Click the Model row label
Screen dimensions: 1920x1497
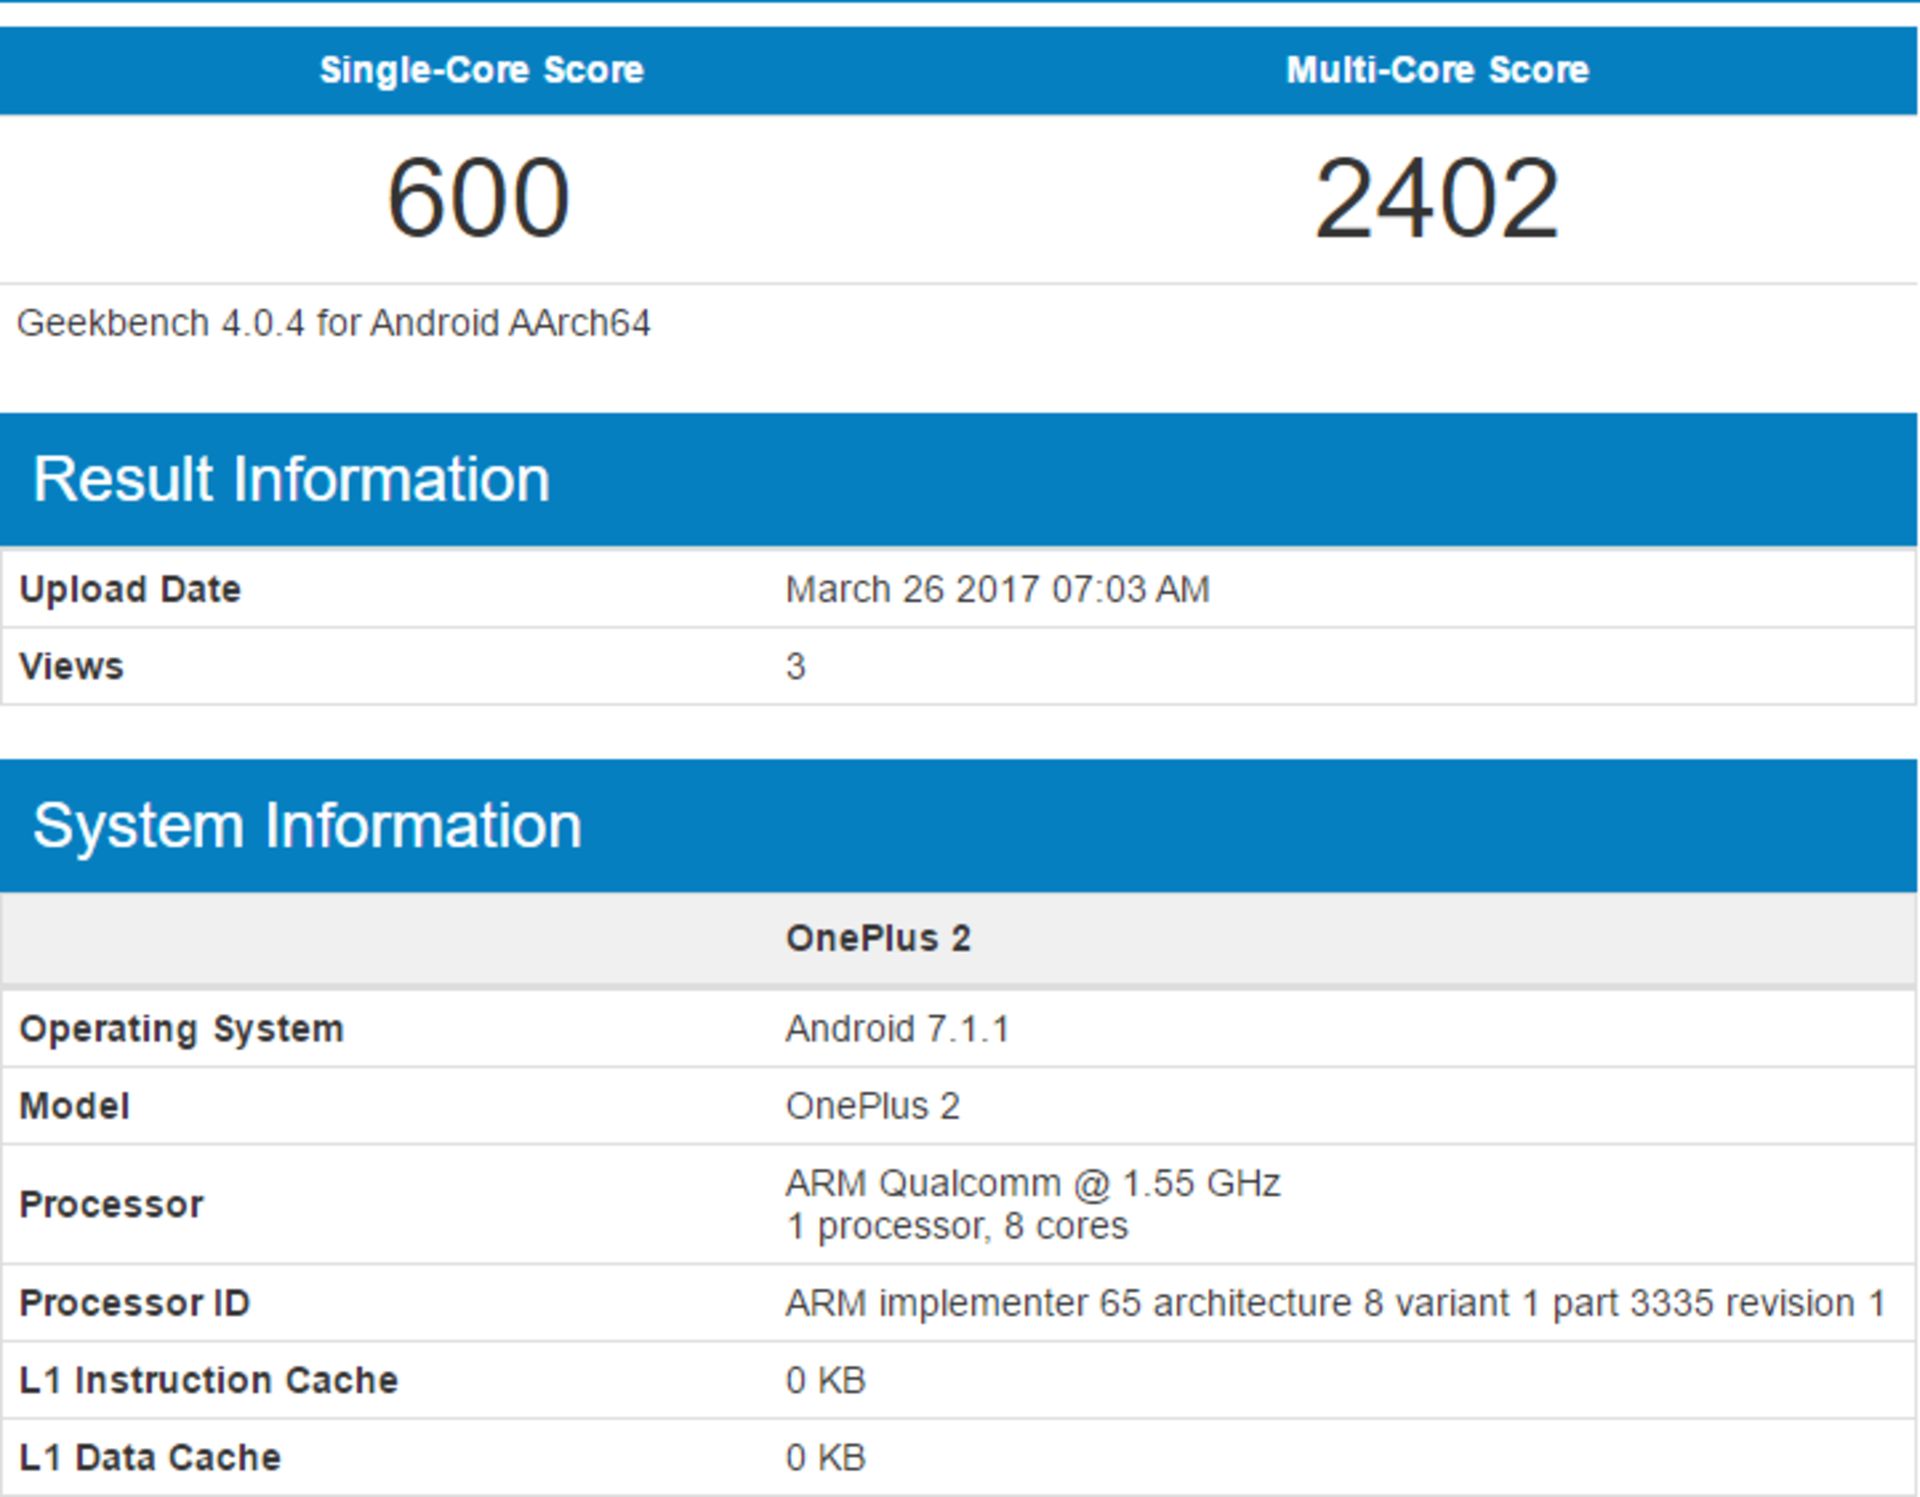(x=75, y=1106)
